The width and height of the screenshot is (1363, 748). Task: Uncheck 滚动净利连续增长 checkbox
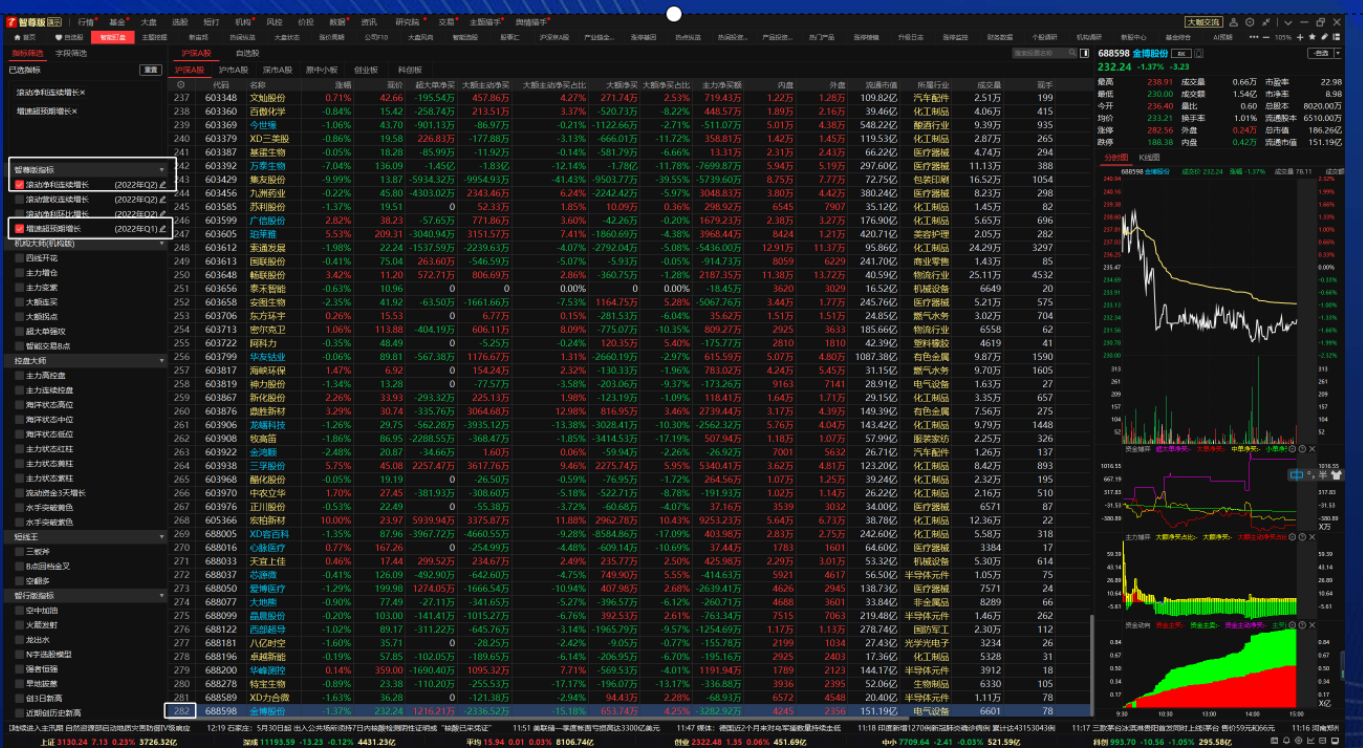point(20,185)
